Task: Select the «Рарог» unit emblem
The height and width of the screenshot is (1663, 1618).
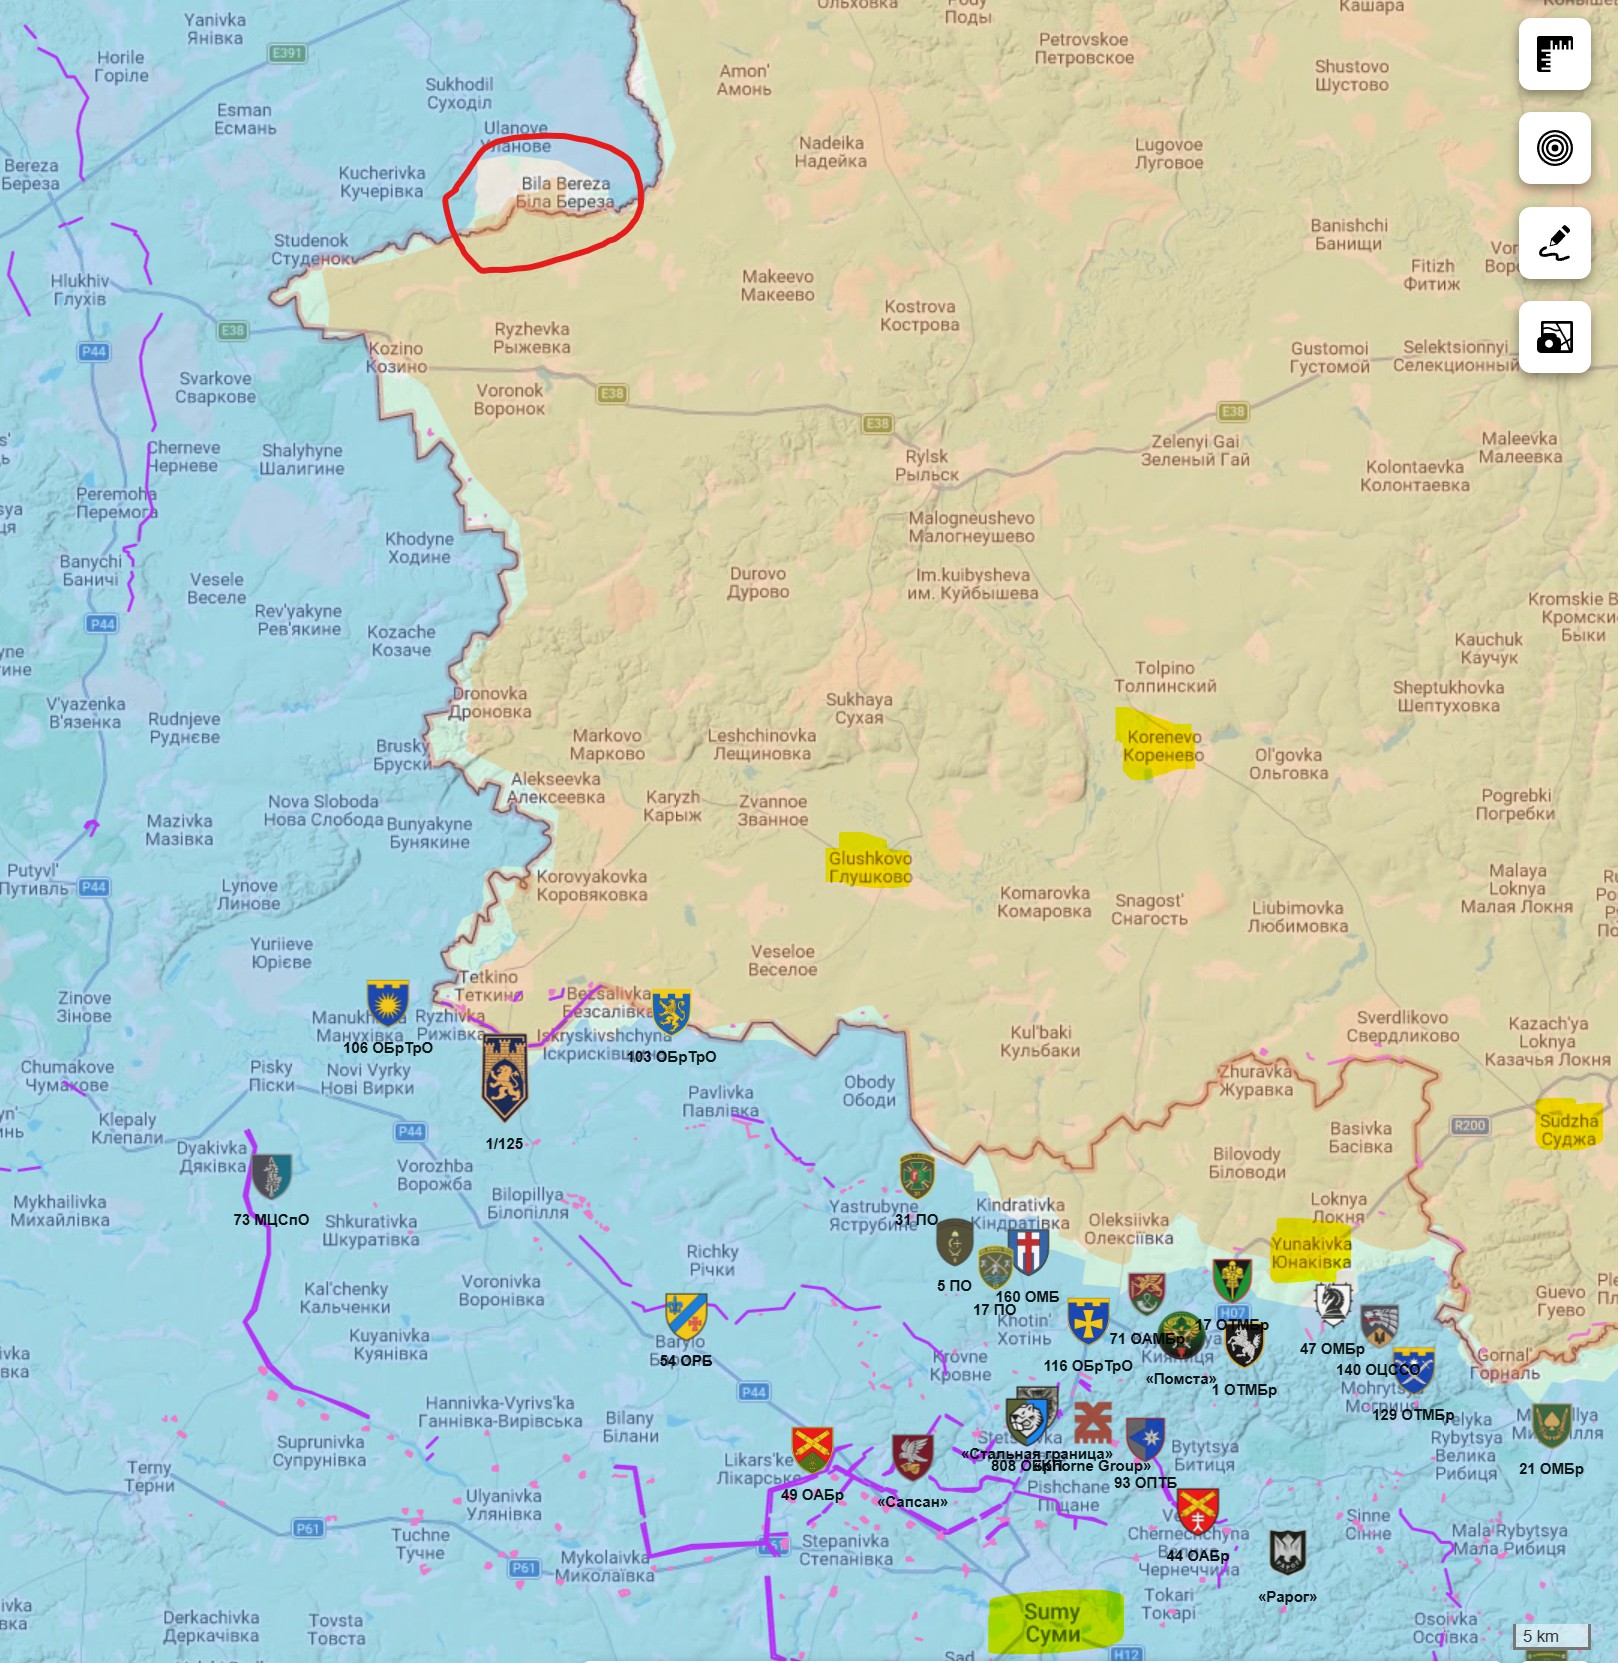Action: pos(1288,1553)
